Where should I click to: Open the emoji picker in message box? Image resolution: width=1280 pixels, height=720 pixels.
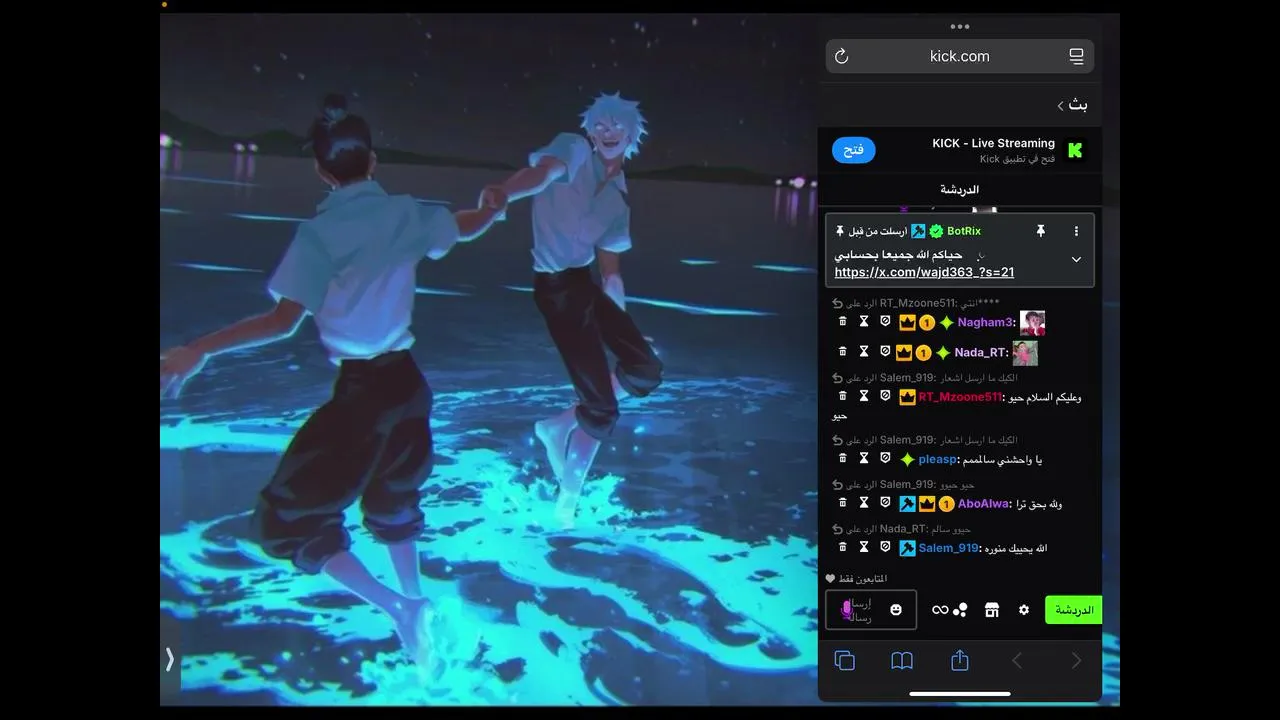(896, 610)
